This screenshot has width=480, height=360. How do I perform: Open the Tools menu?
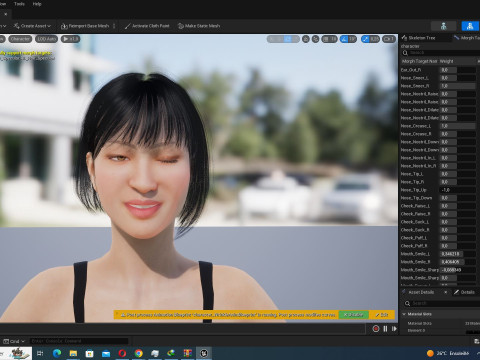19,4
